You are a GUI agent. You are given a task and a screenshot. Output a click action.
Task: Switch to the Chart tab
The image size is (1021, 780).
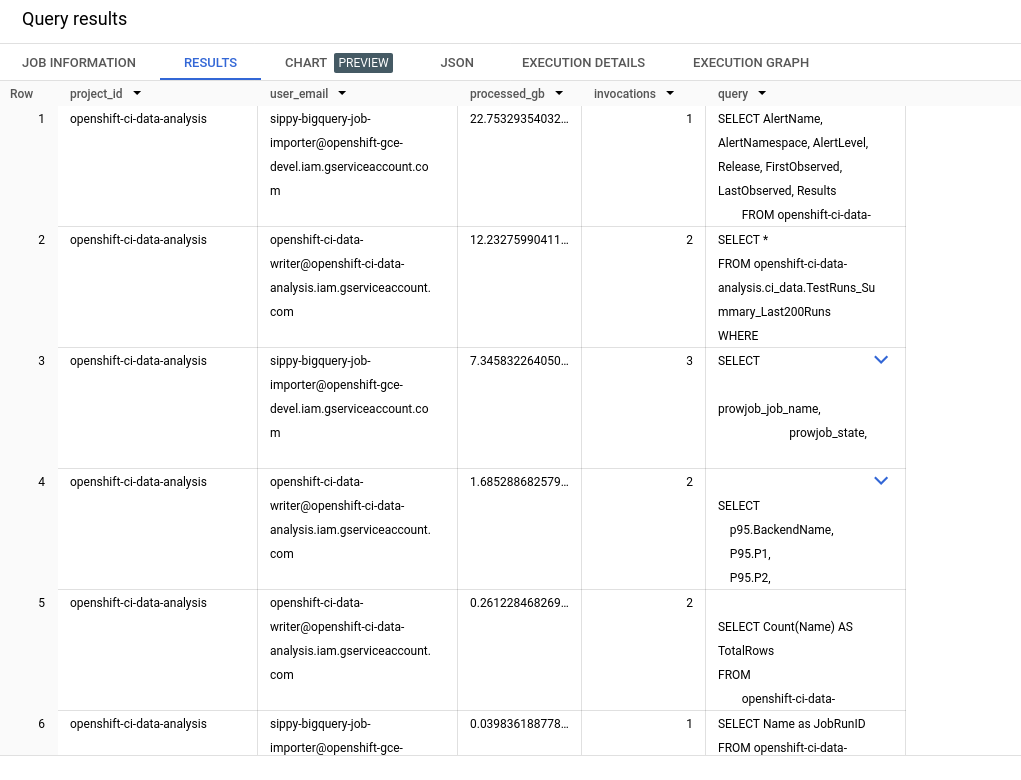pyautogui.click(x=305, y=63)
